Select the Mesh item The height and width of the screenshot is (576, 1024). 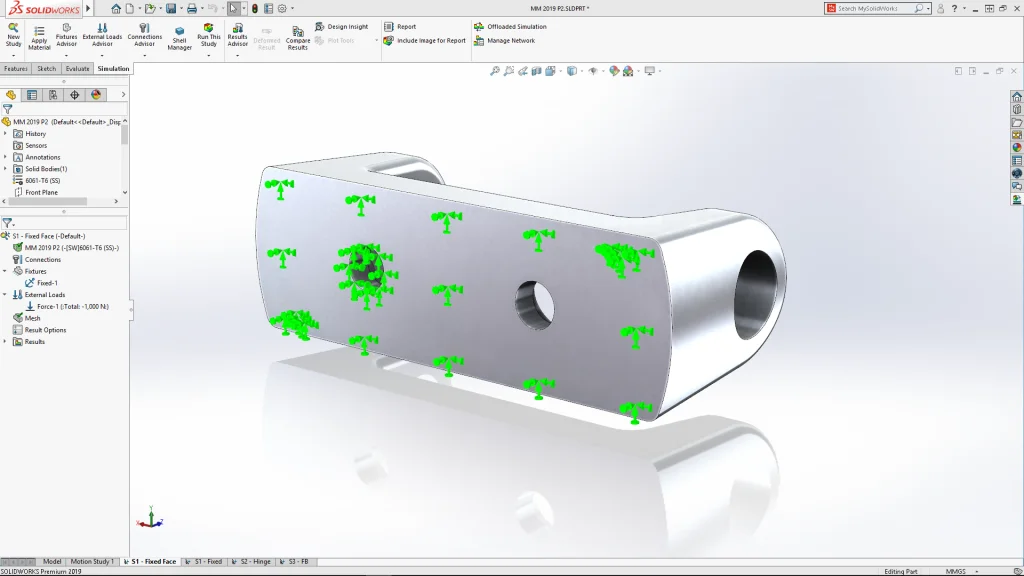point(27,318)
